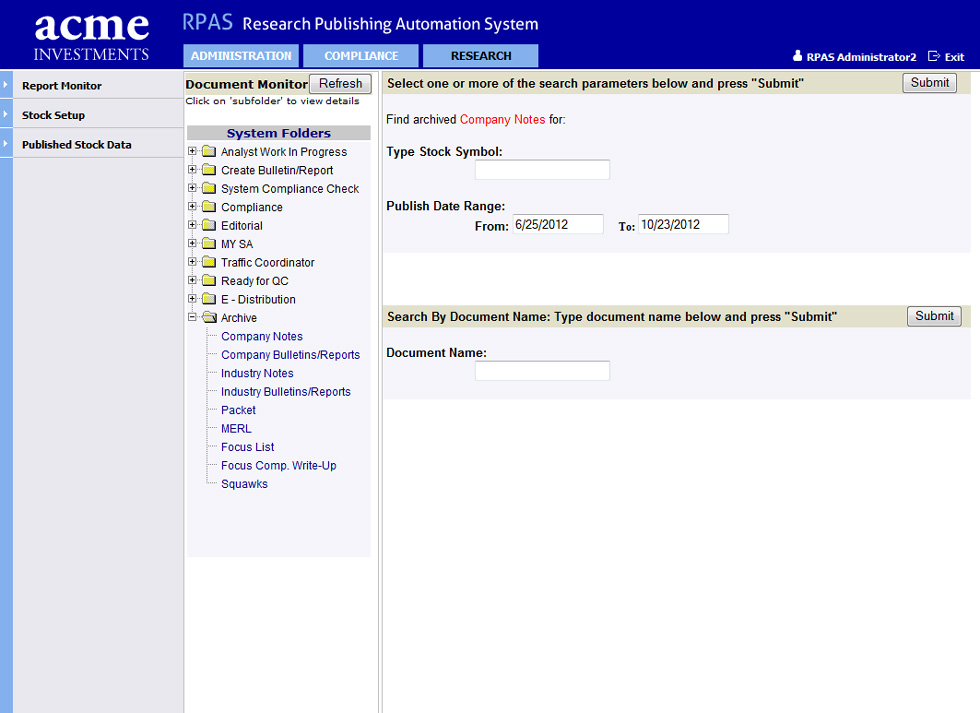This screenshot has width=980, height=713.
Task: Open Report Monitor in sidebar
Action: (x=61, y=86)
